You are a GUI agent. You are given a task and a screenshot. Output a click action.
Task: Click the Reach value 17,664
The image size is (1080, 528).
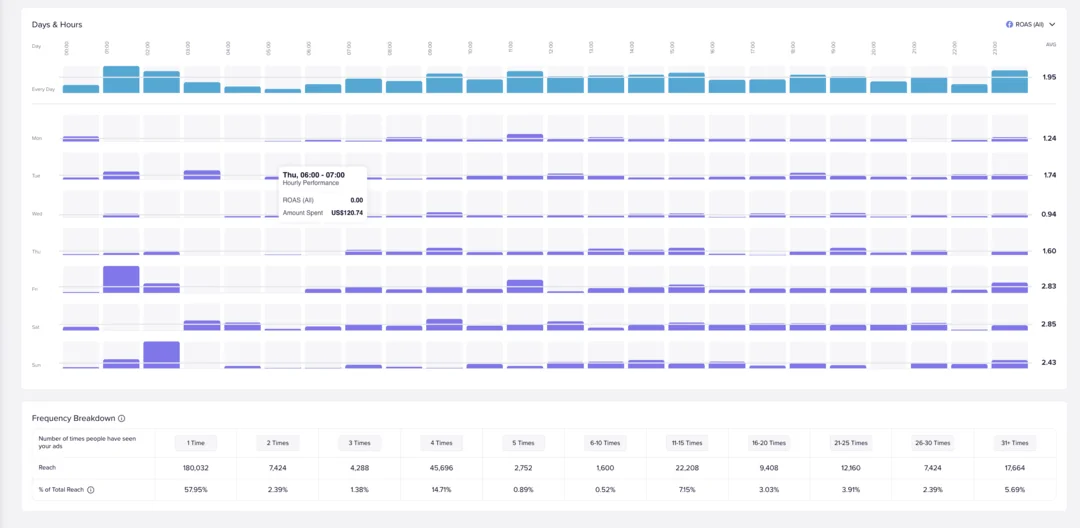pos(1015,467)
